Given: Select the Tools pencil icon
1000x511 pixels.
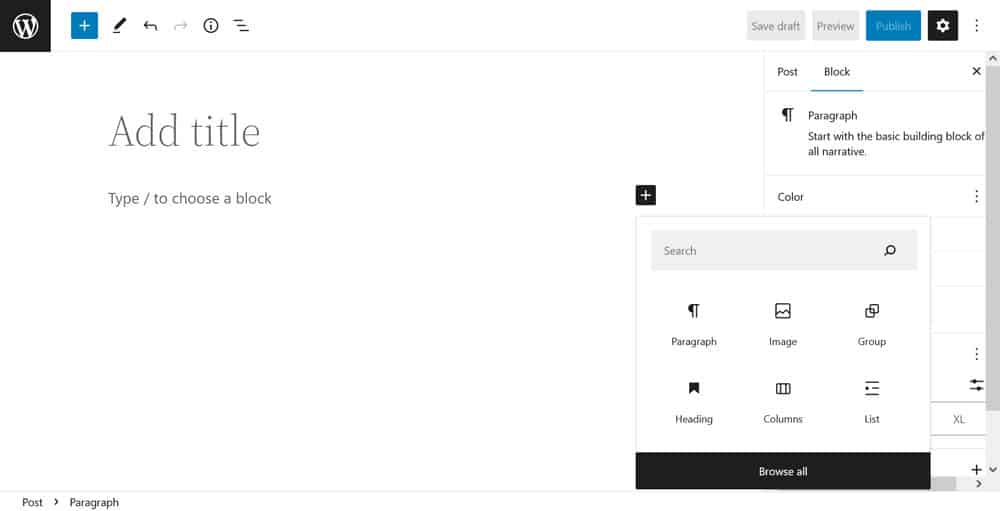Looking at the screenshot, I should tap(119, 26).
